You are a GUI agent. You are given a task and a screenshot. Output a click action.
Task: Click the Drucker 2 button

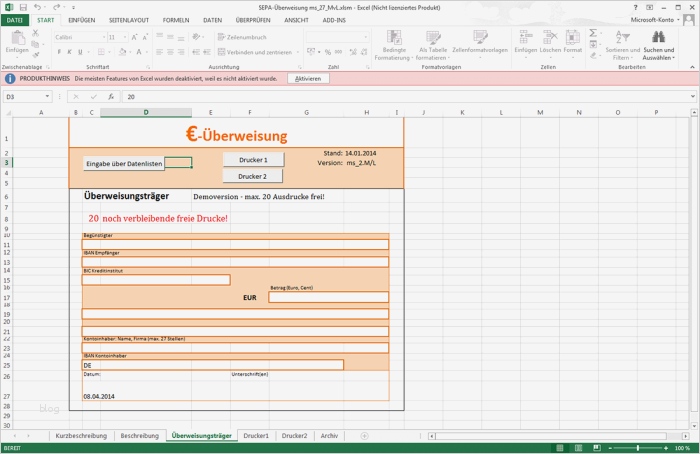click(x=253, y=176)
